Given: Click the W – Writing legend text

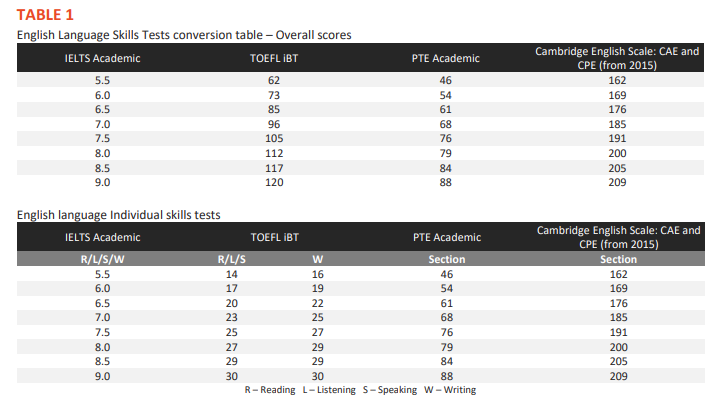Looking at the screenshot, I should (x=450, y=390).
